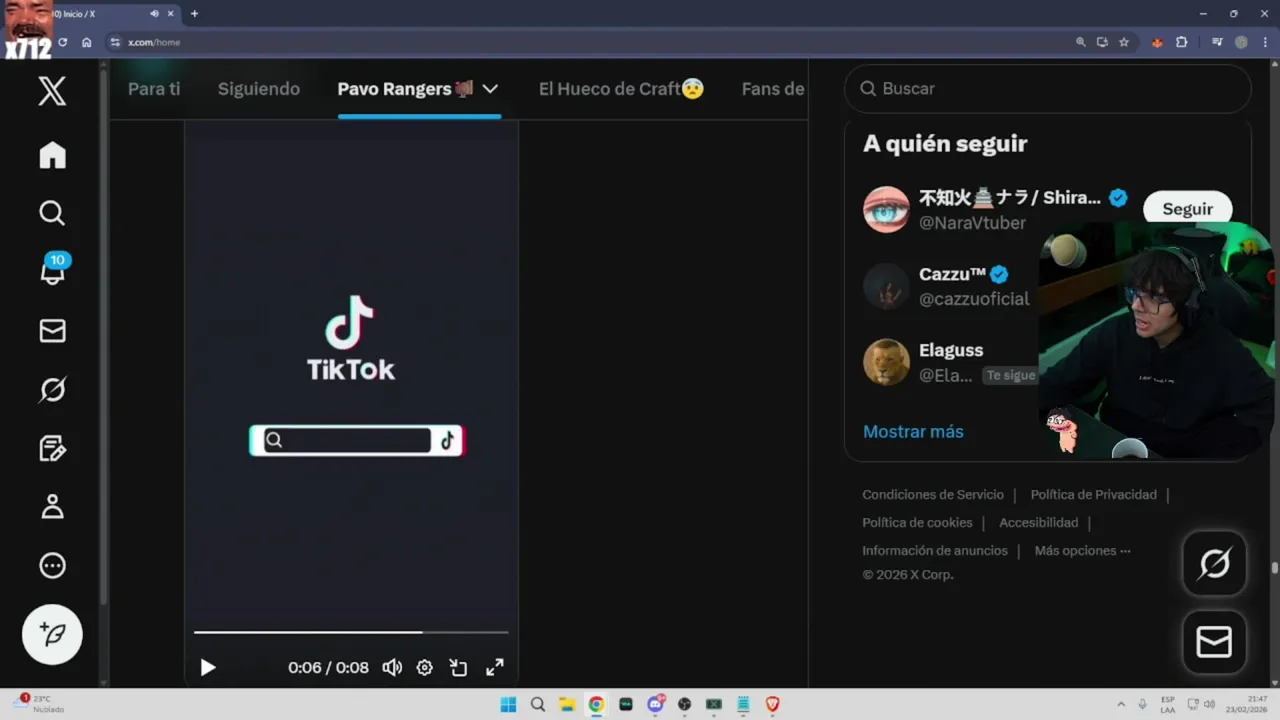Viewport: 1280px width, 720px height.
Task: Play the TikTok video
Action: [207, 667]
